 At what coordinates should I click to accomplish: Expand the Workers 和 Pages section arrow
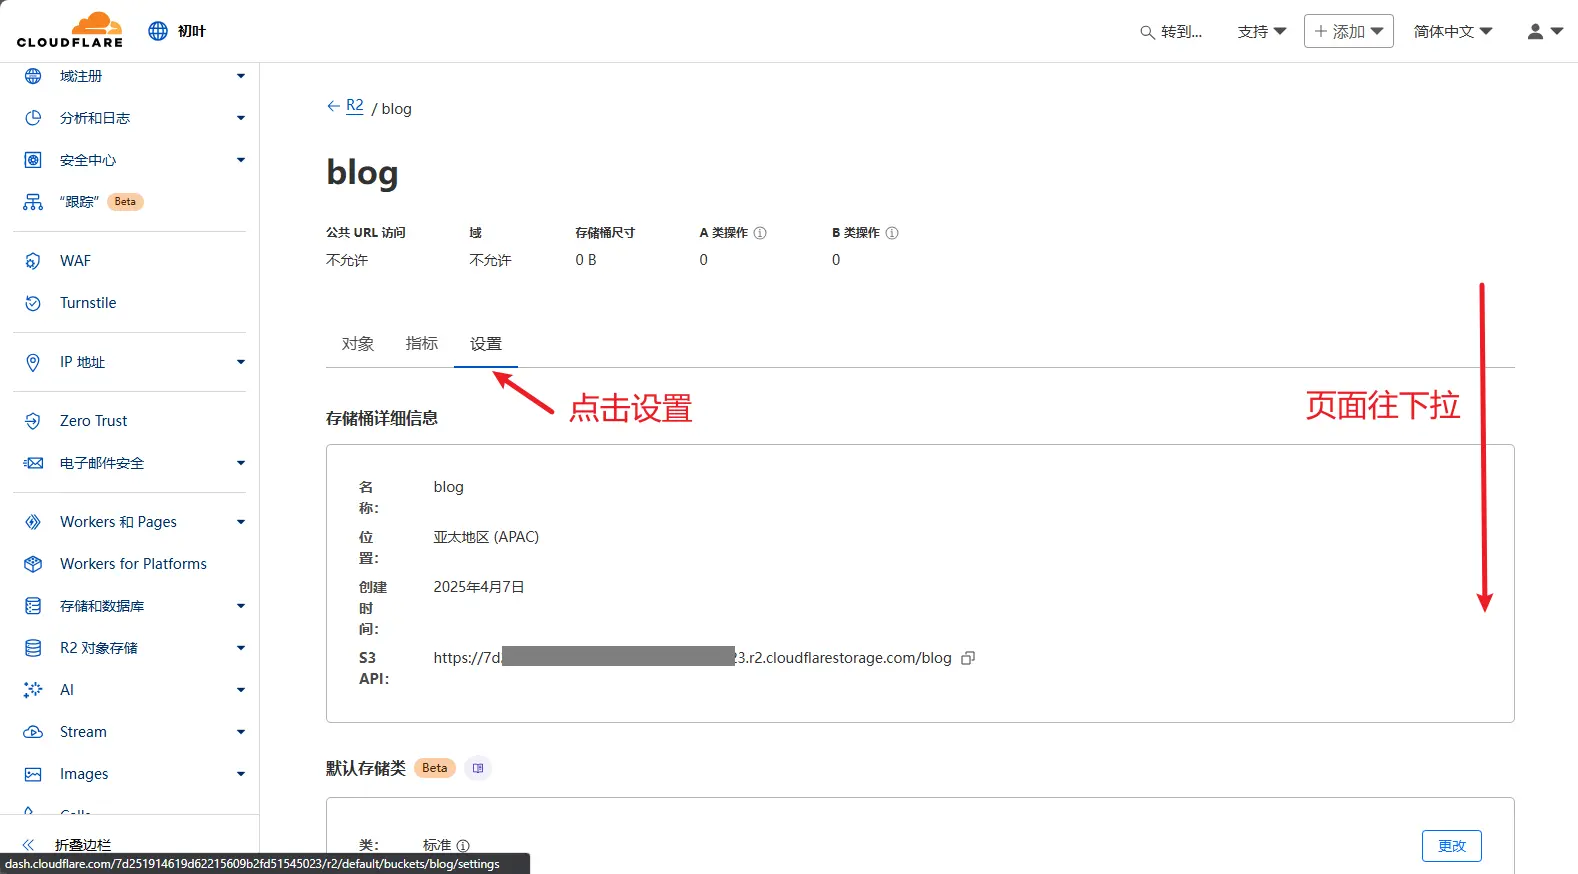point(240,522)
